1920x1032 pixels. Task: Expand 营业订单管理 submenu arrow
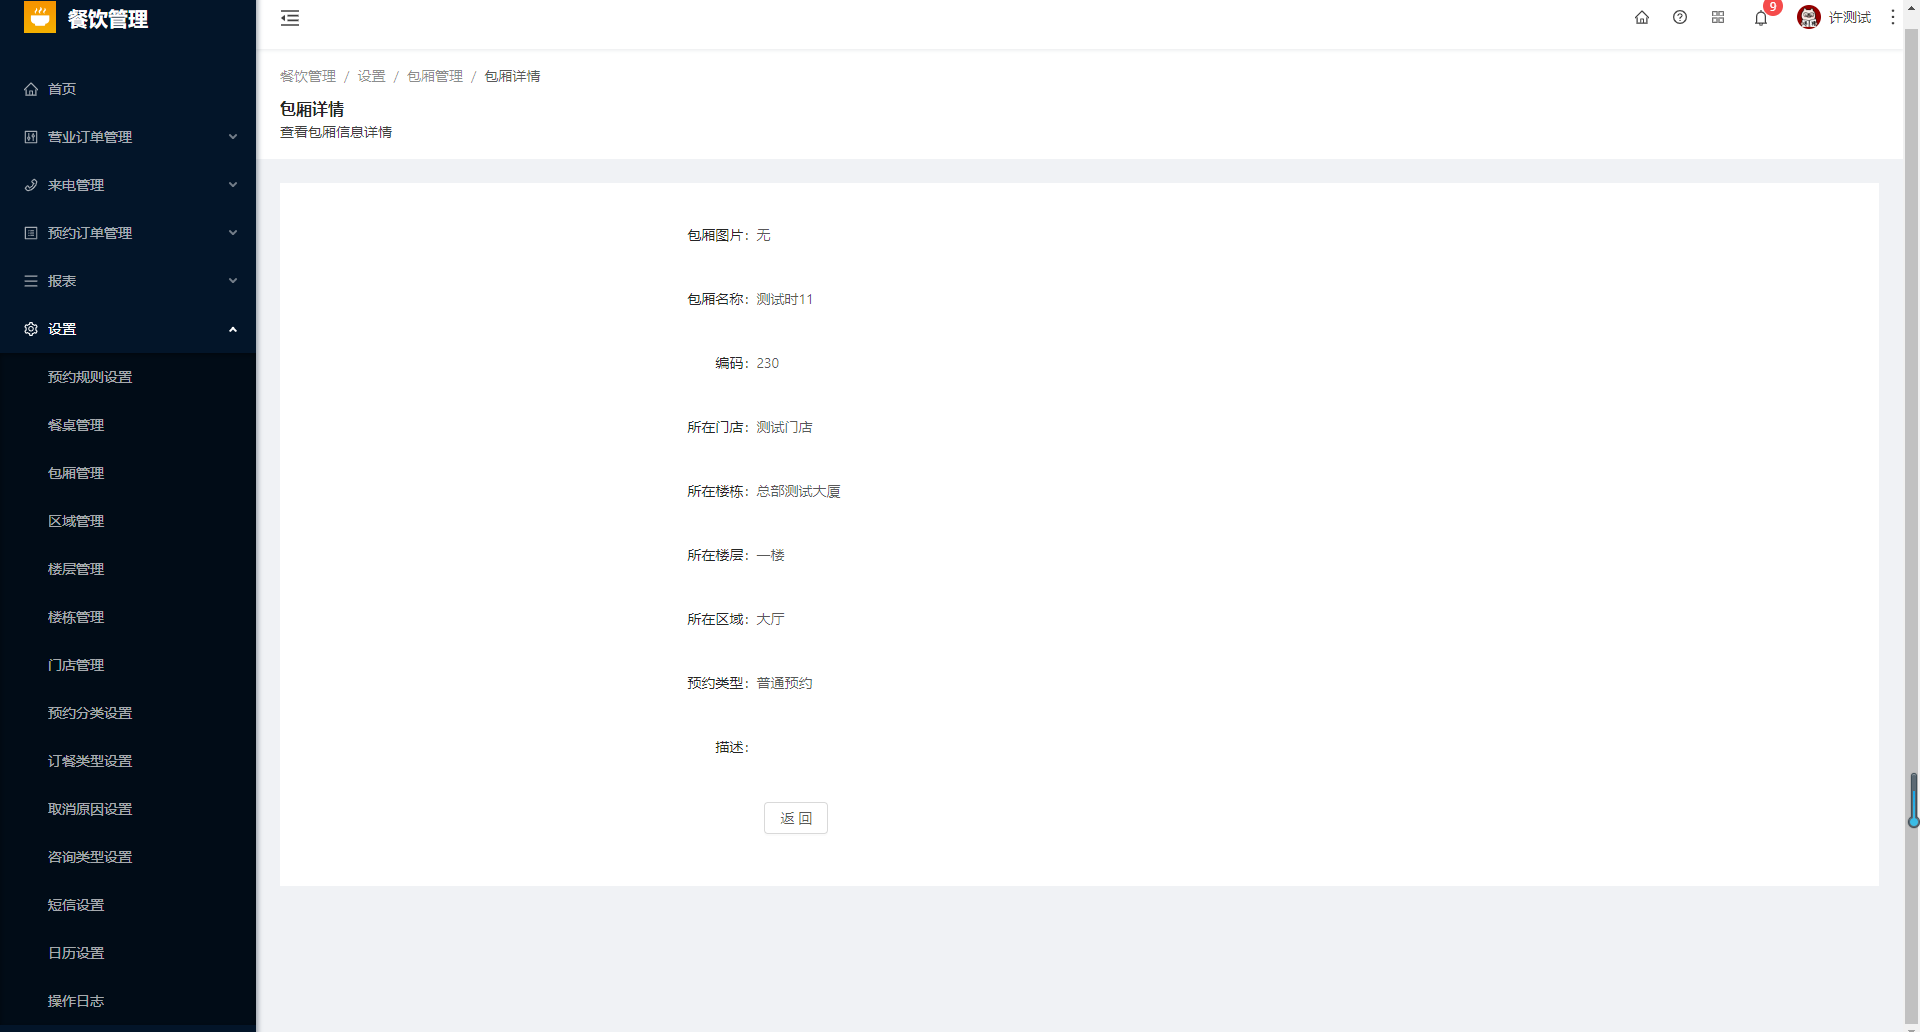tap(233, 137)
